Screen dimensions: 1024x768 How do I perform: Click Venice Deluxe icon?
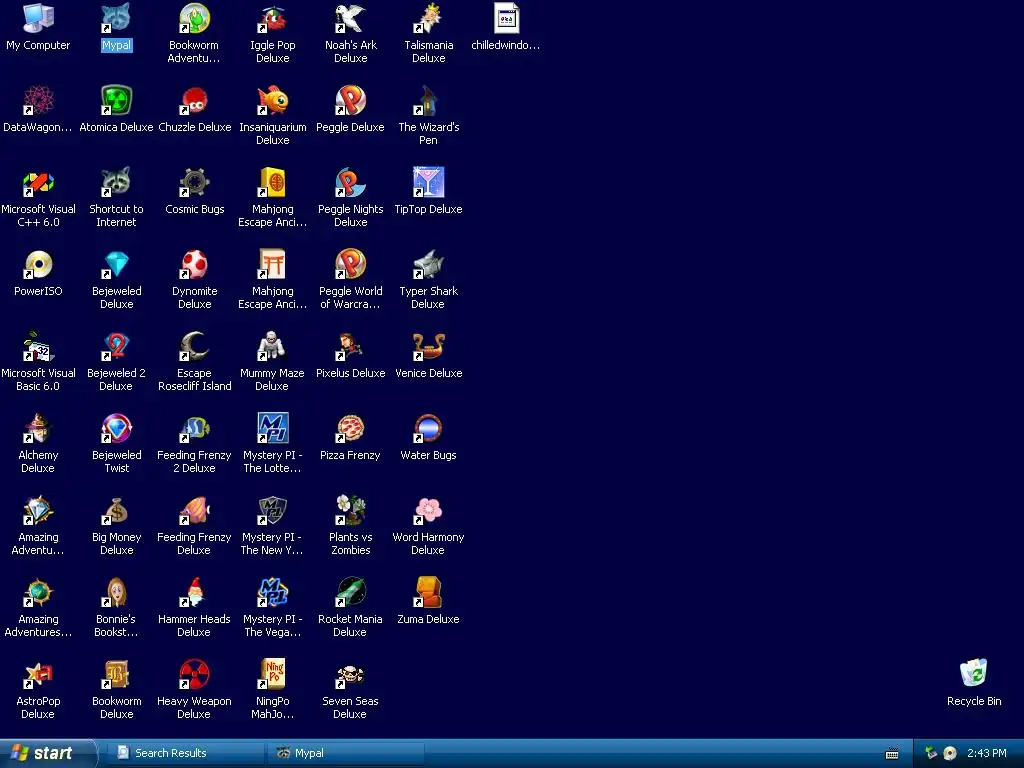(428, 346)
